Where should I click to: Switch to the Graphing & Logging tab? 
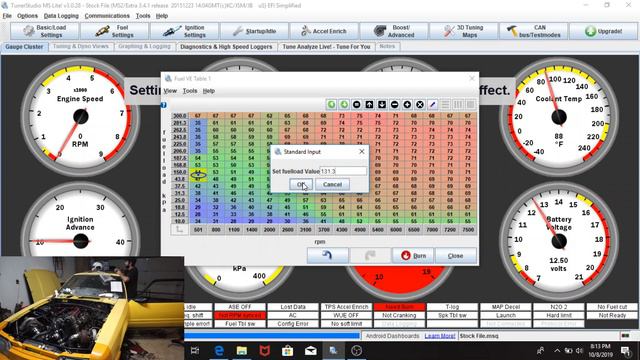[144, 46]
